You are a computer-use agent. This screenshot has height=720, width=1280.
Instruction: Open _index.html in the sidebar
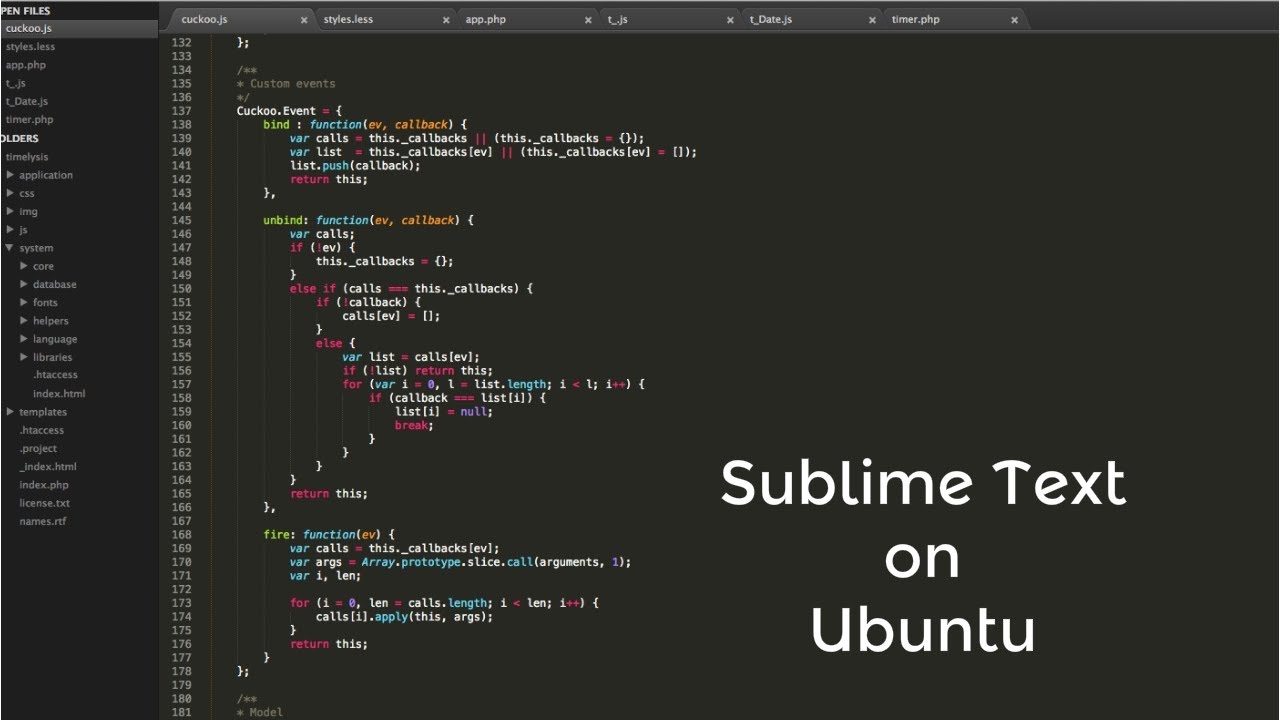coord(48,466)
